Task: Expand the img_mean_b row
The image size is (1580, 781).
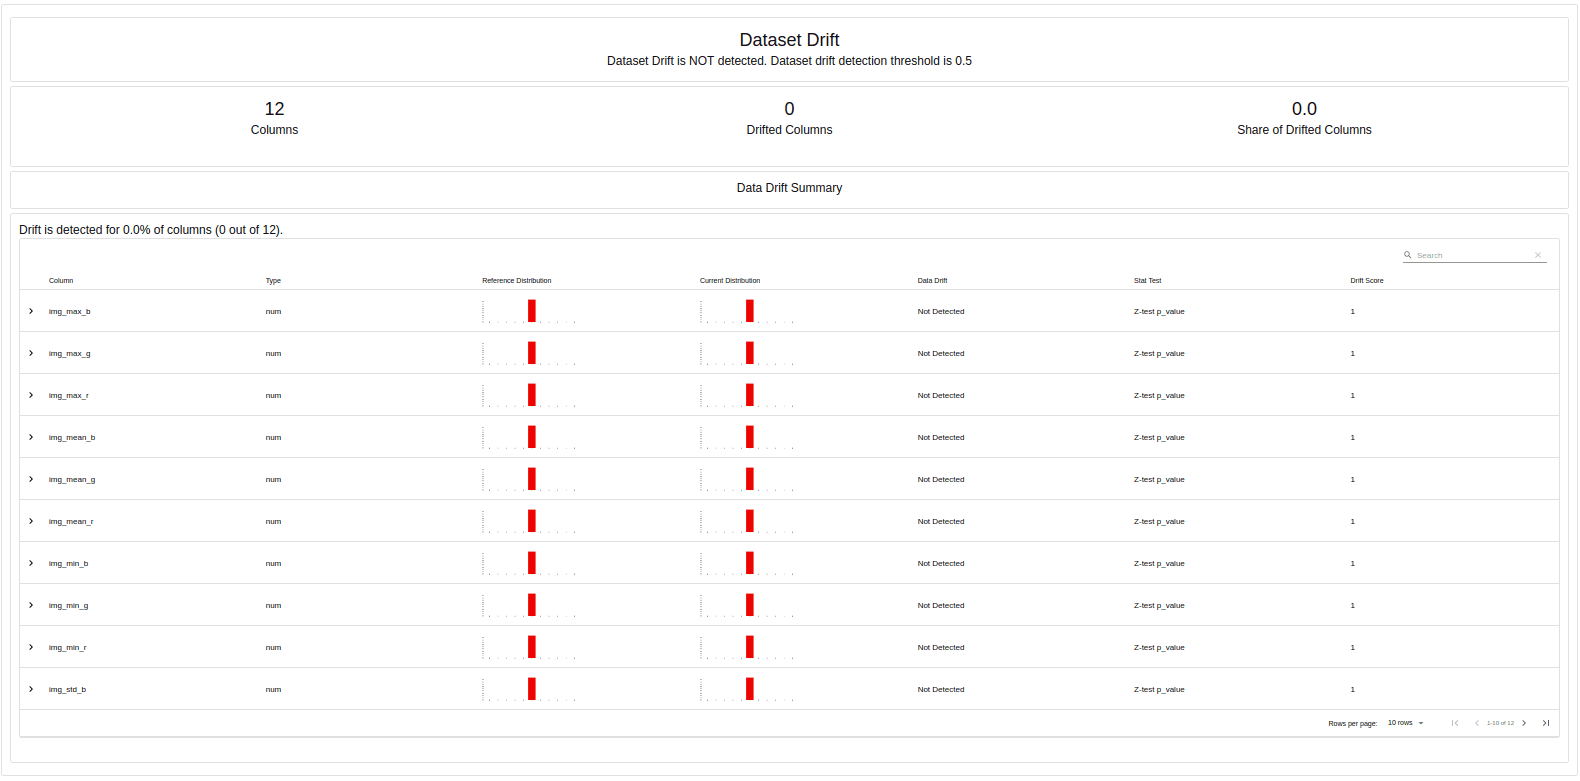Action: click(x=31, y=437)
